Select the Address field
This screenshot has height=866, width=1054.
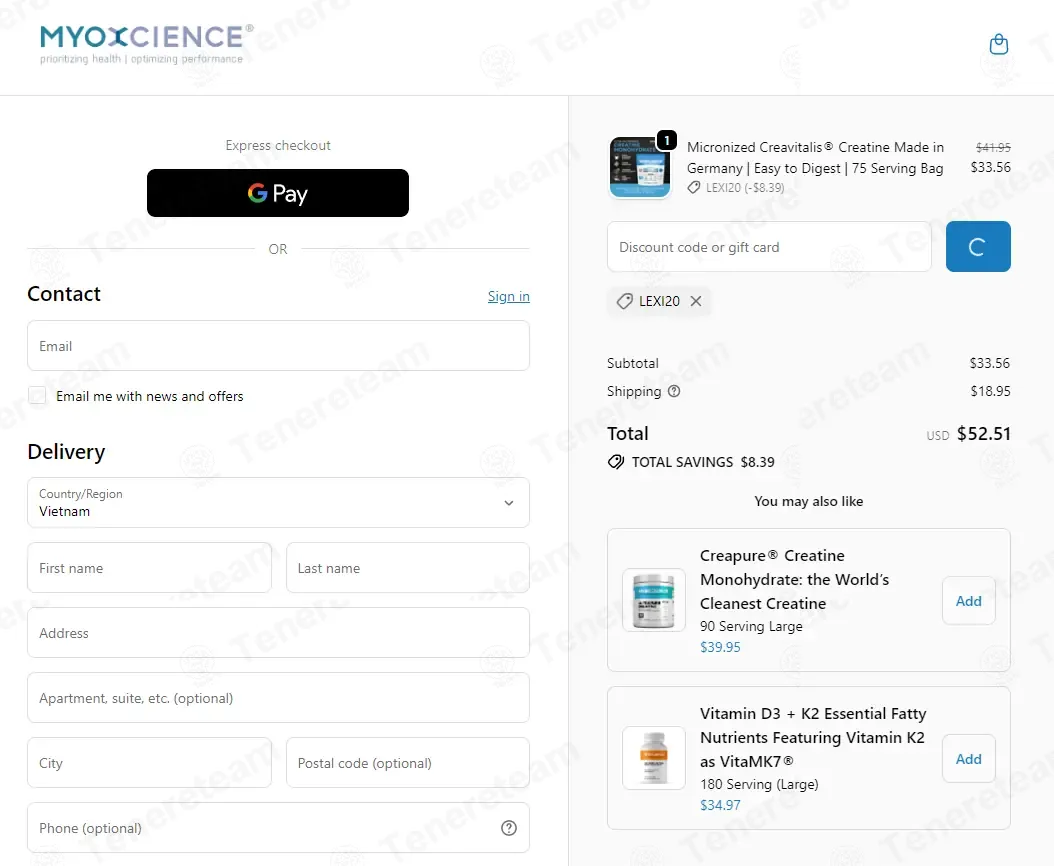pyautogui.click(x=278, y=633)
